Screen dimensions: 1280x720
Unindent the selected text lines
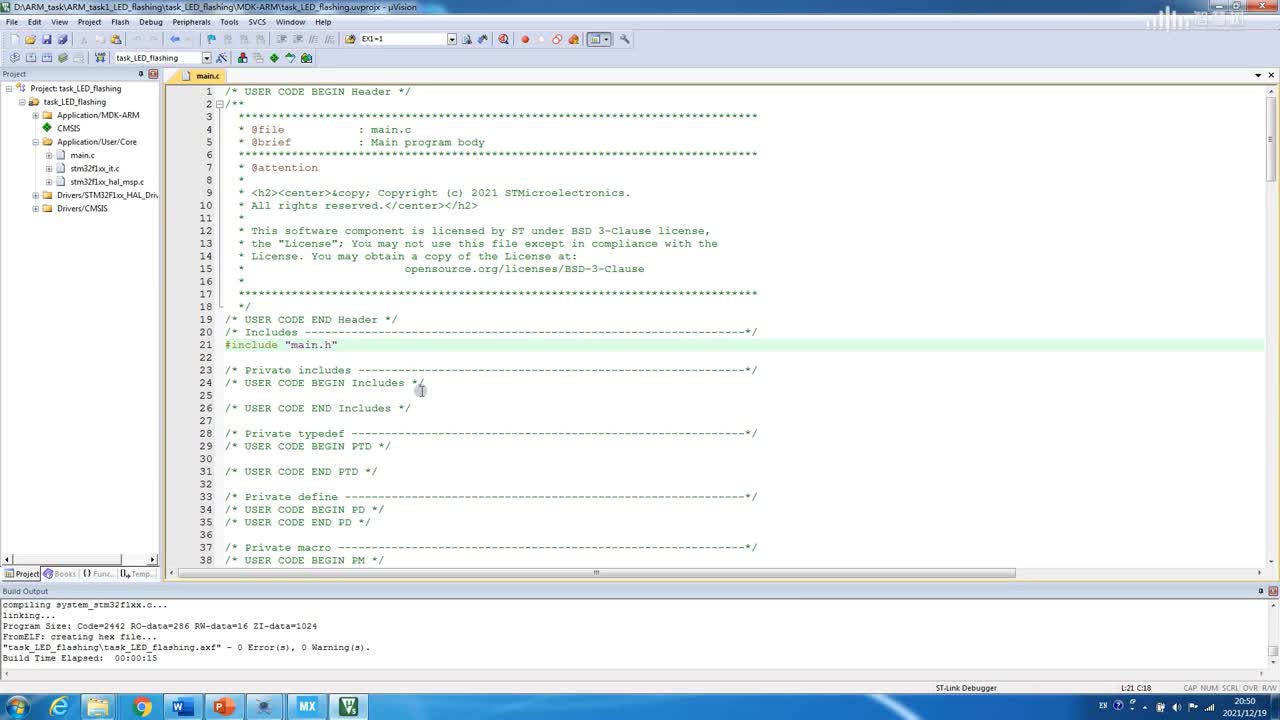pos(298,39)
